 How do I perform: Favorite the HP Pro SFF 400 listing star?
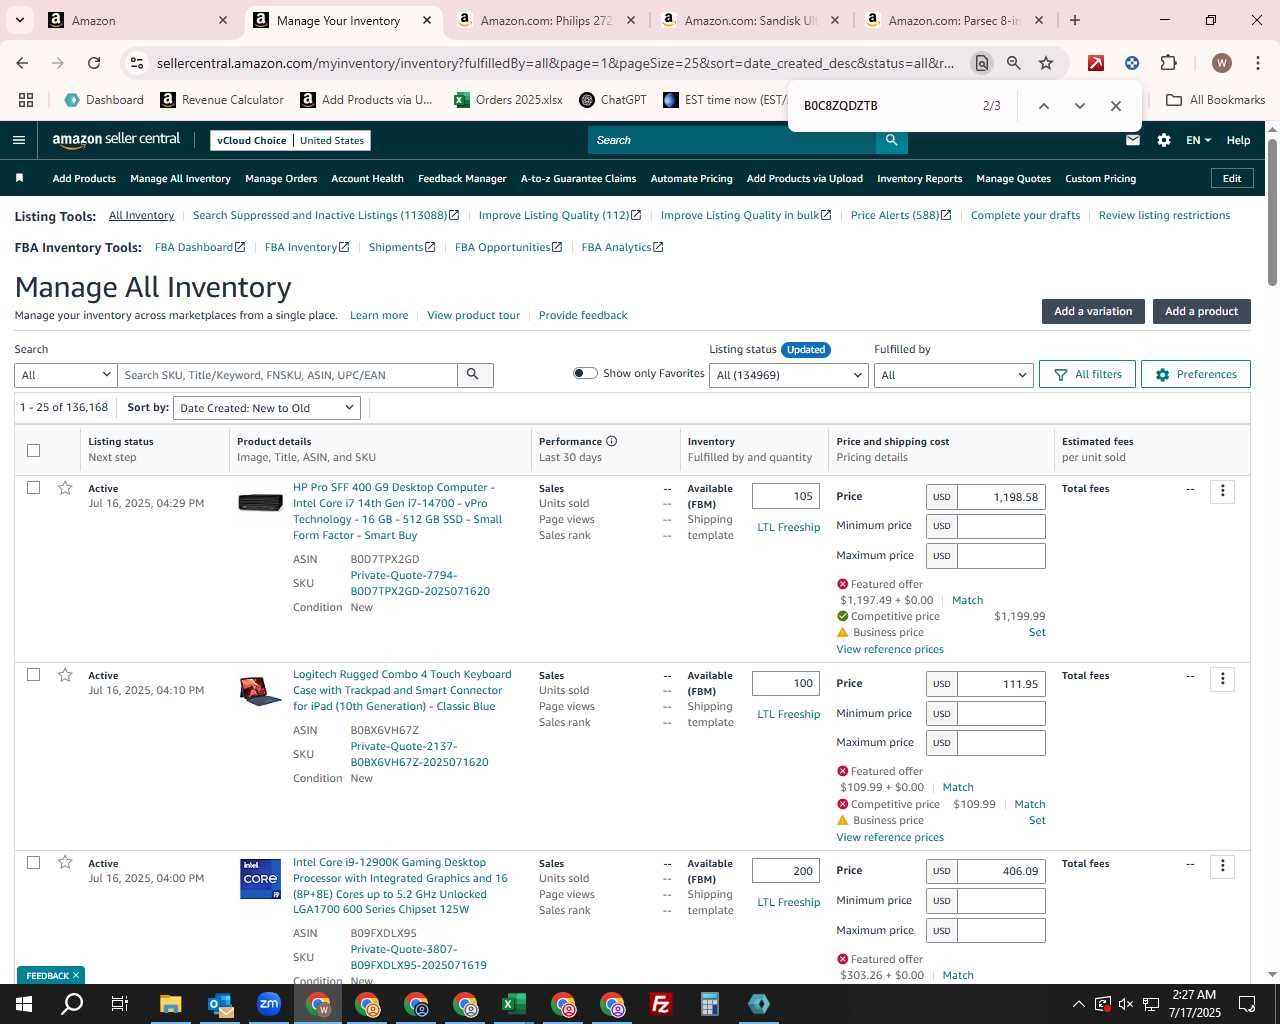pyautogui.click(x=65, y=488)
